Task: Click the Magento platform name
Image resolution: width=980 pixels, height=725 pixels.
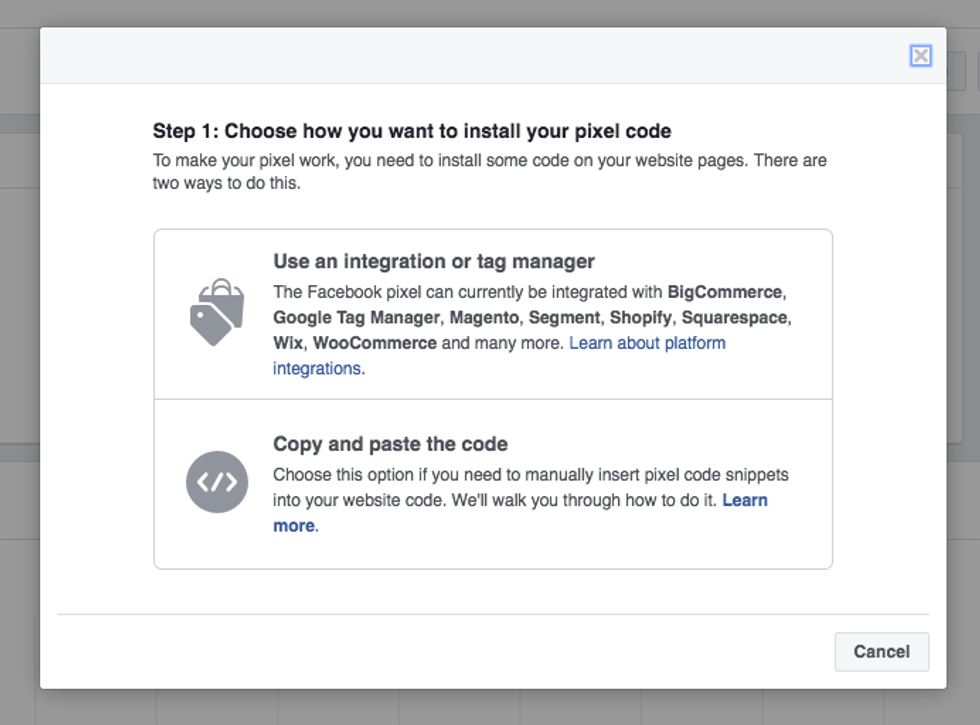Action: [484, 317]
